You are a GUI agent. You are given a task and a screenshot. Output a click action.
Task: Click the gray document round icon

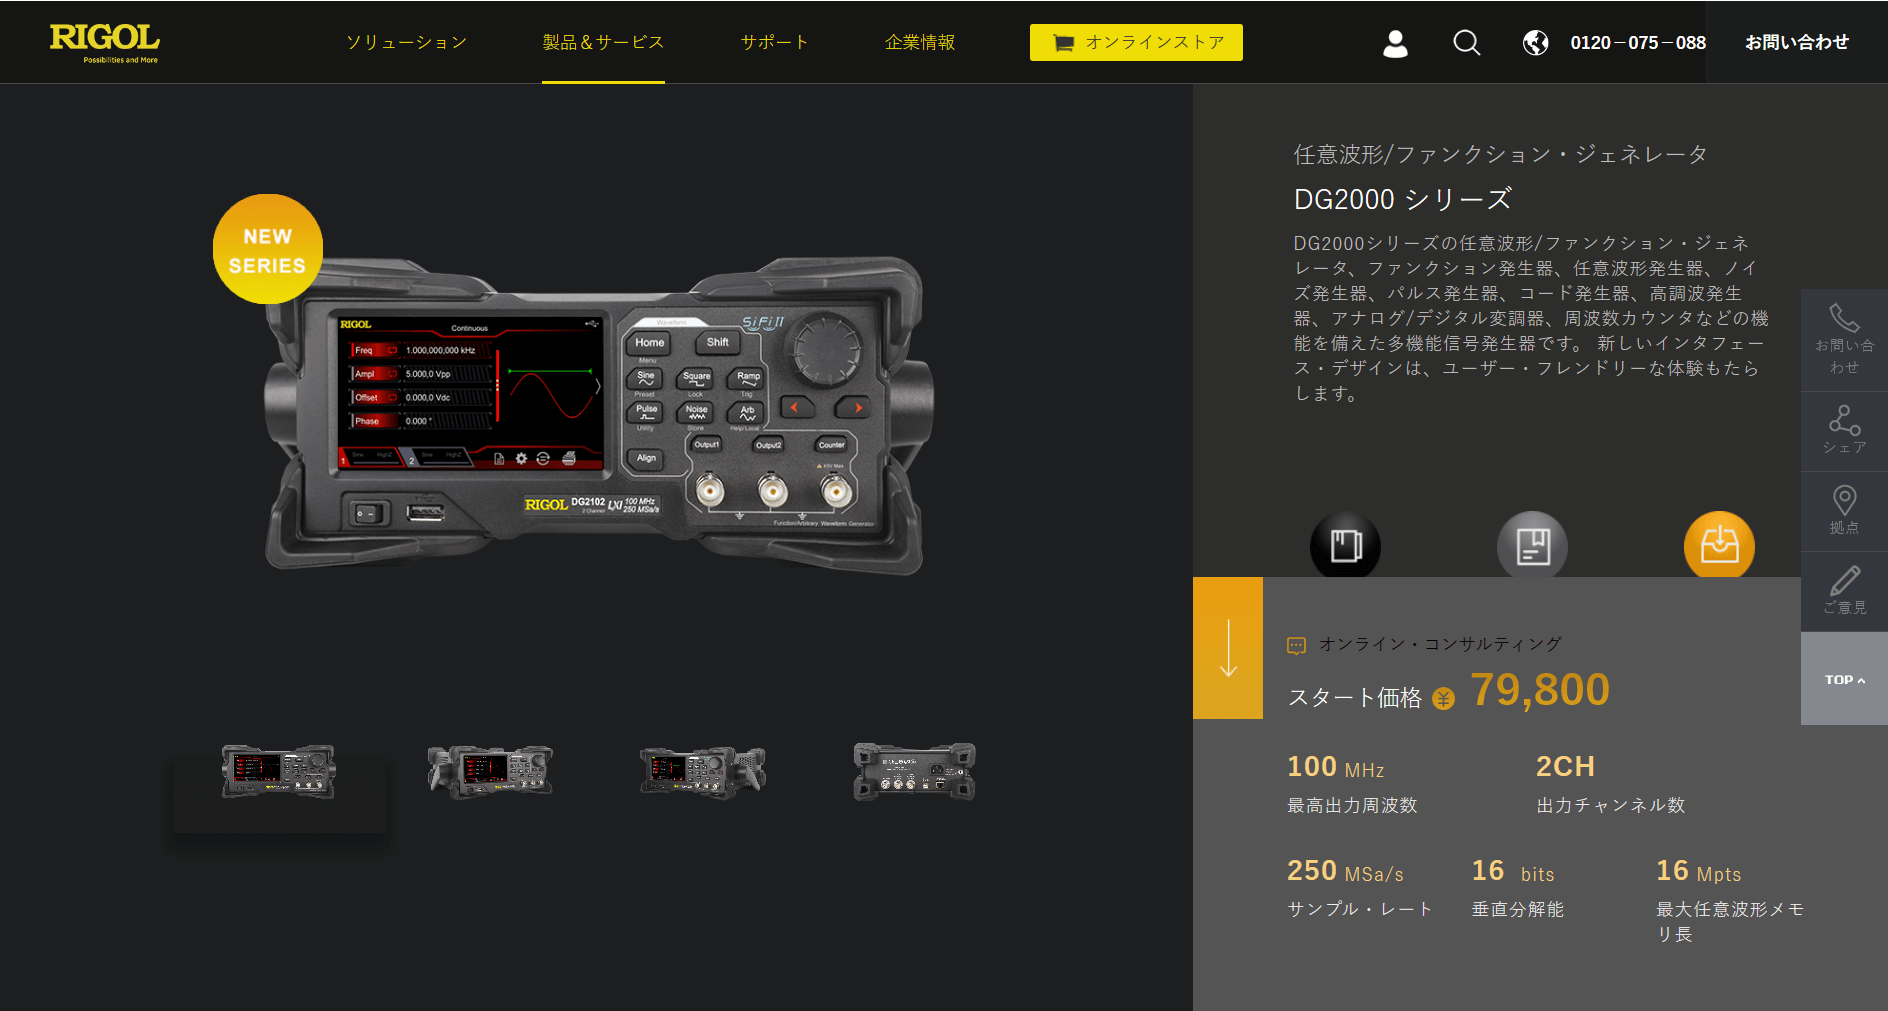point(1532,545)
